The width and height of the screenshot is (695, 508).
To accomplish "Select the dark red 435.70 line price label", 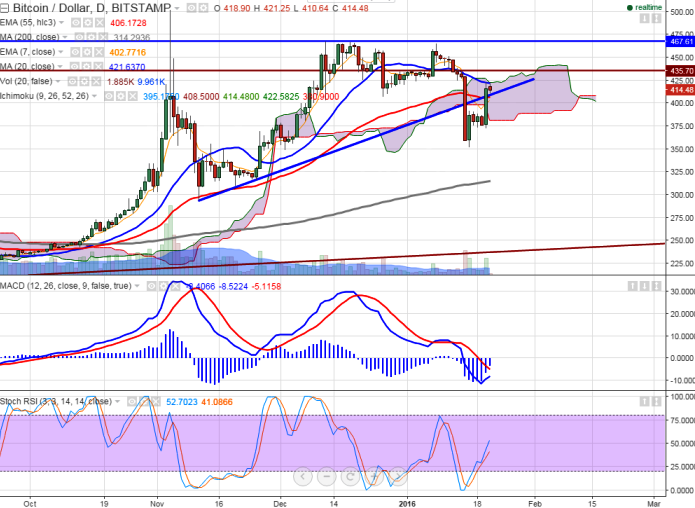I will click(680, 71).
